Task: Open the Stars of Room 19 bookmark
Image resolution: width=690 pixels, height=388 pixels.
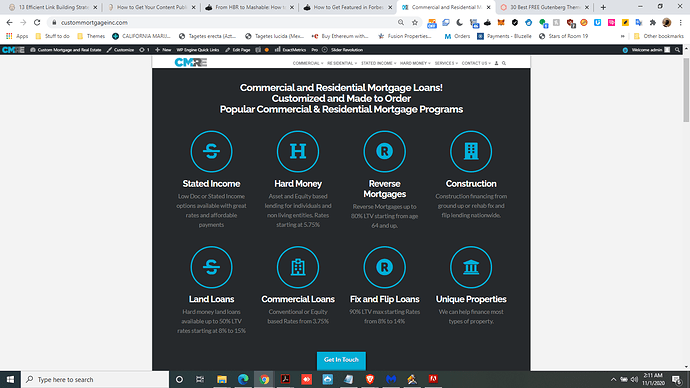Action: point(563,36)
